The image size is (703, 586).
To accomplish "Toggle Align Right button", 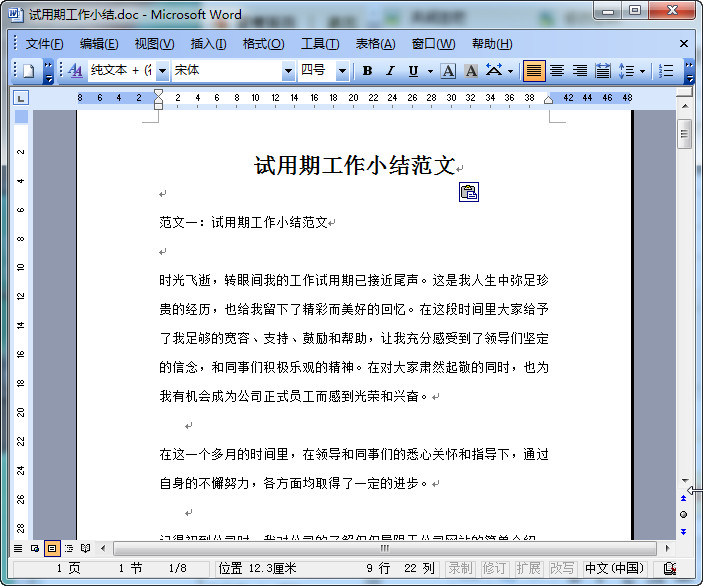I will tap(580, 71).
